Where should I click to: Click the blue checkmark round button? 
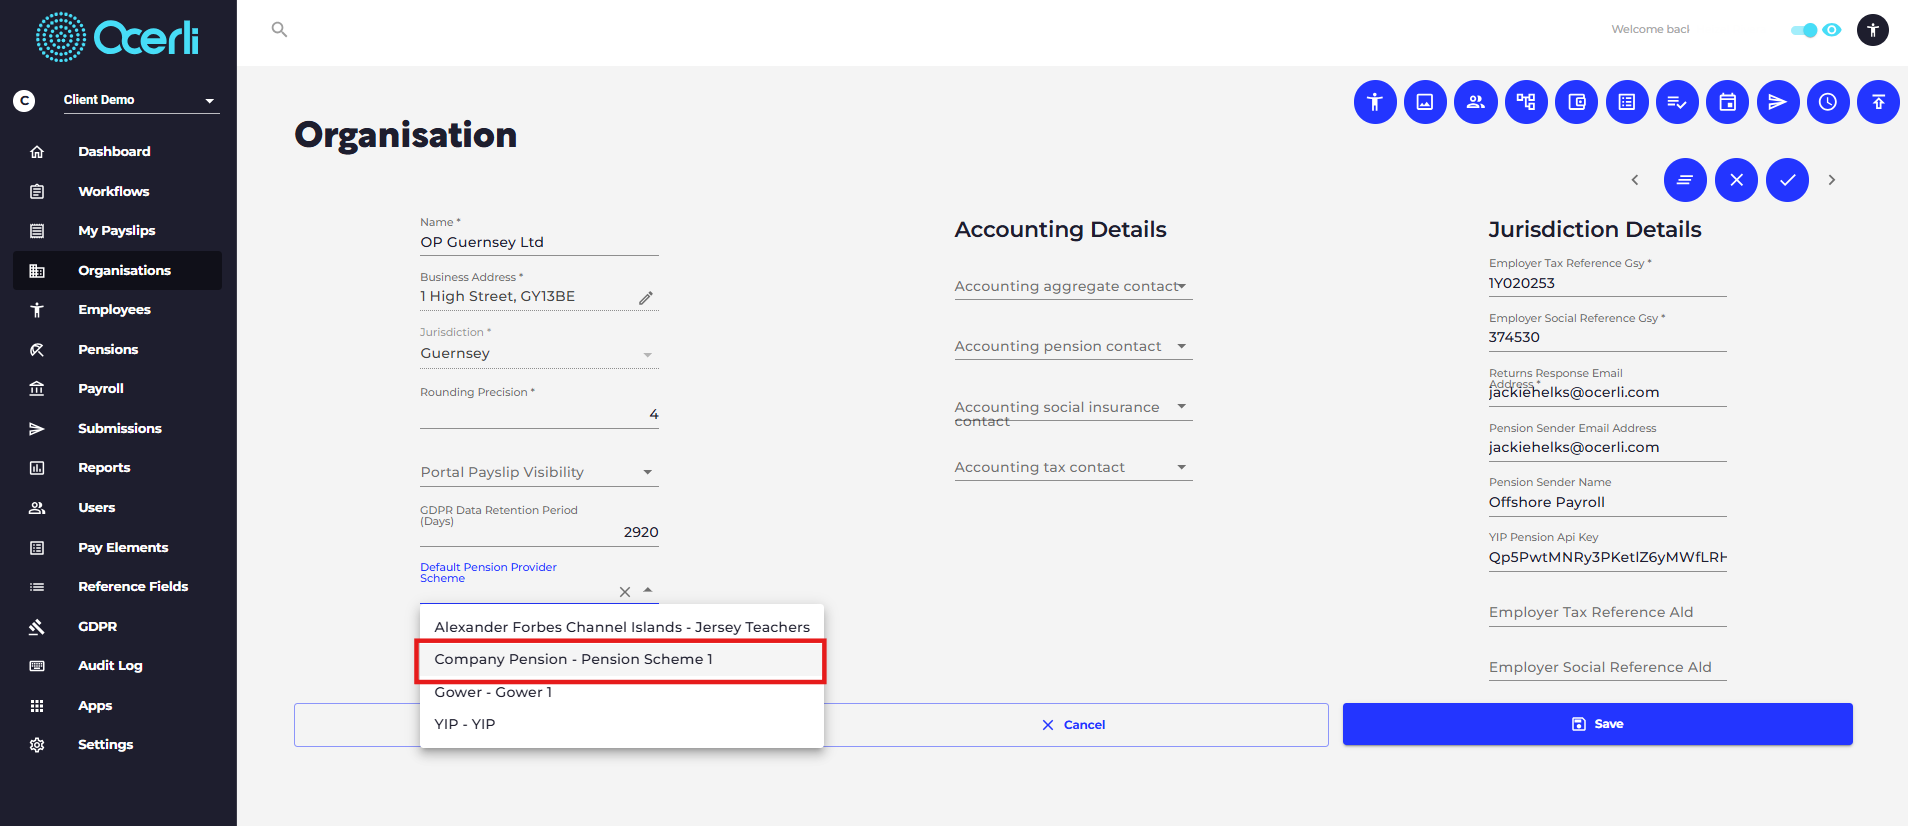click(1787, 180)
